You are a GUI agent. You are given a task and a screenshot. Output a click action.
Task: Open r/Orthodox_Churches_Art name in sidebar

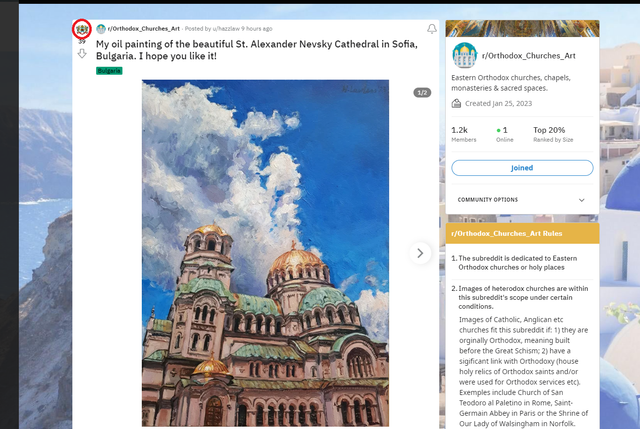pyautogui.click(x=529, y=56)
